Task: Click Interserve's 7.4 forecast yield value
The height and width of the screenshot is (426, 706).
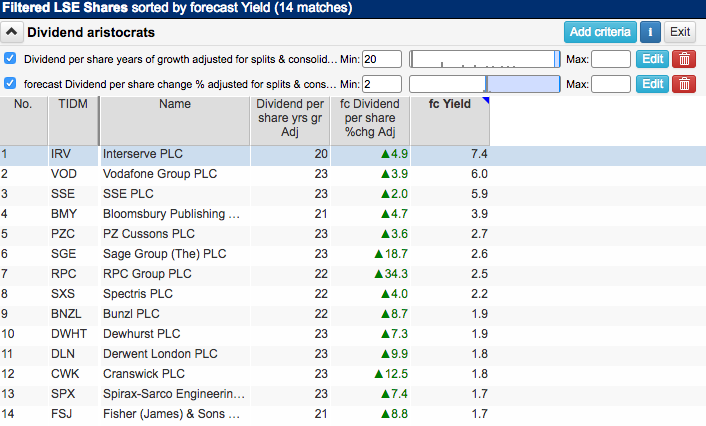Action: pyautogui.click(x=479, y=154)
